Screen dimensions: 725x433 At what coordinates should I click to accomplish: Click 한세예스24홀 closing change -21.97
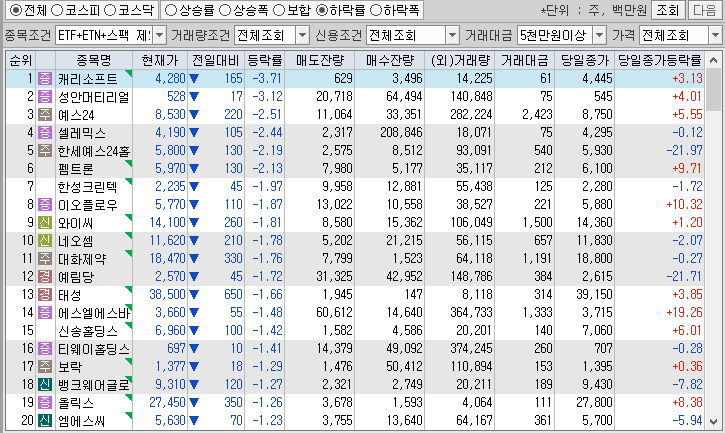click(685, 151)
